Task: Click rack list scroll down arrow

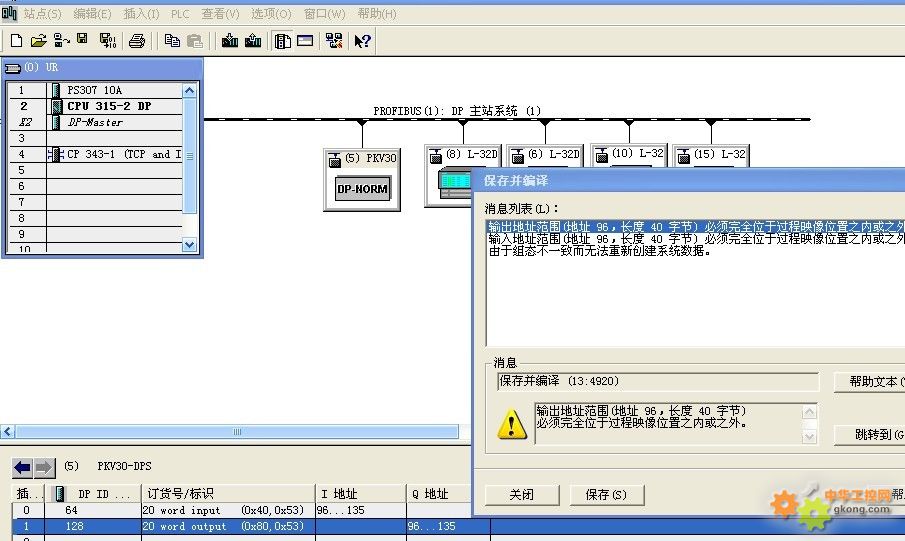Action: [190, 244]
